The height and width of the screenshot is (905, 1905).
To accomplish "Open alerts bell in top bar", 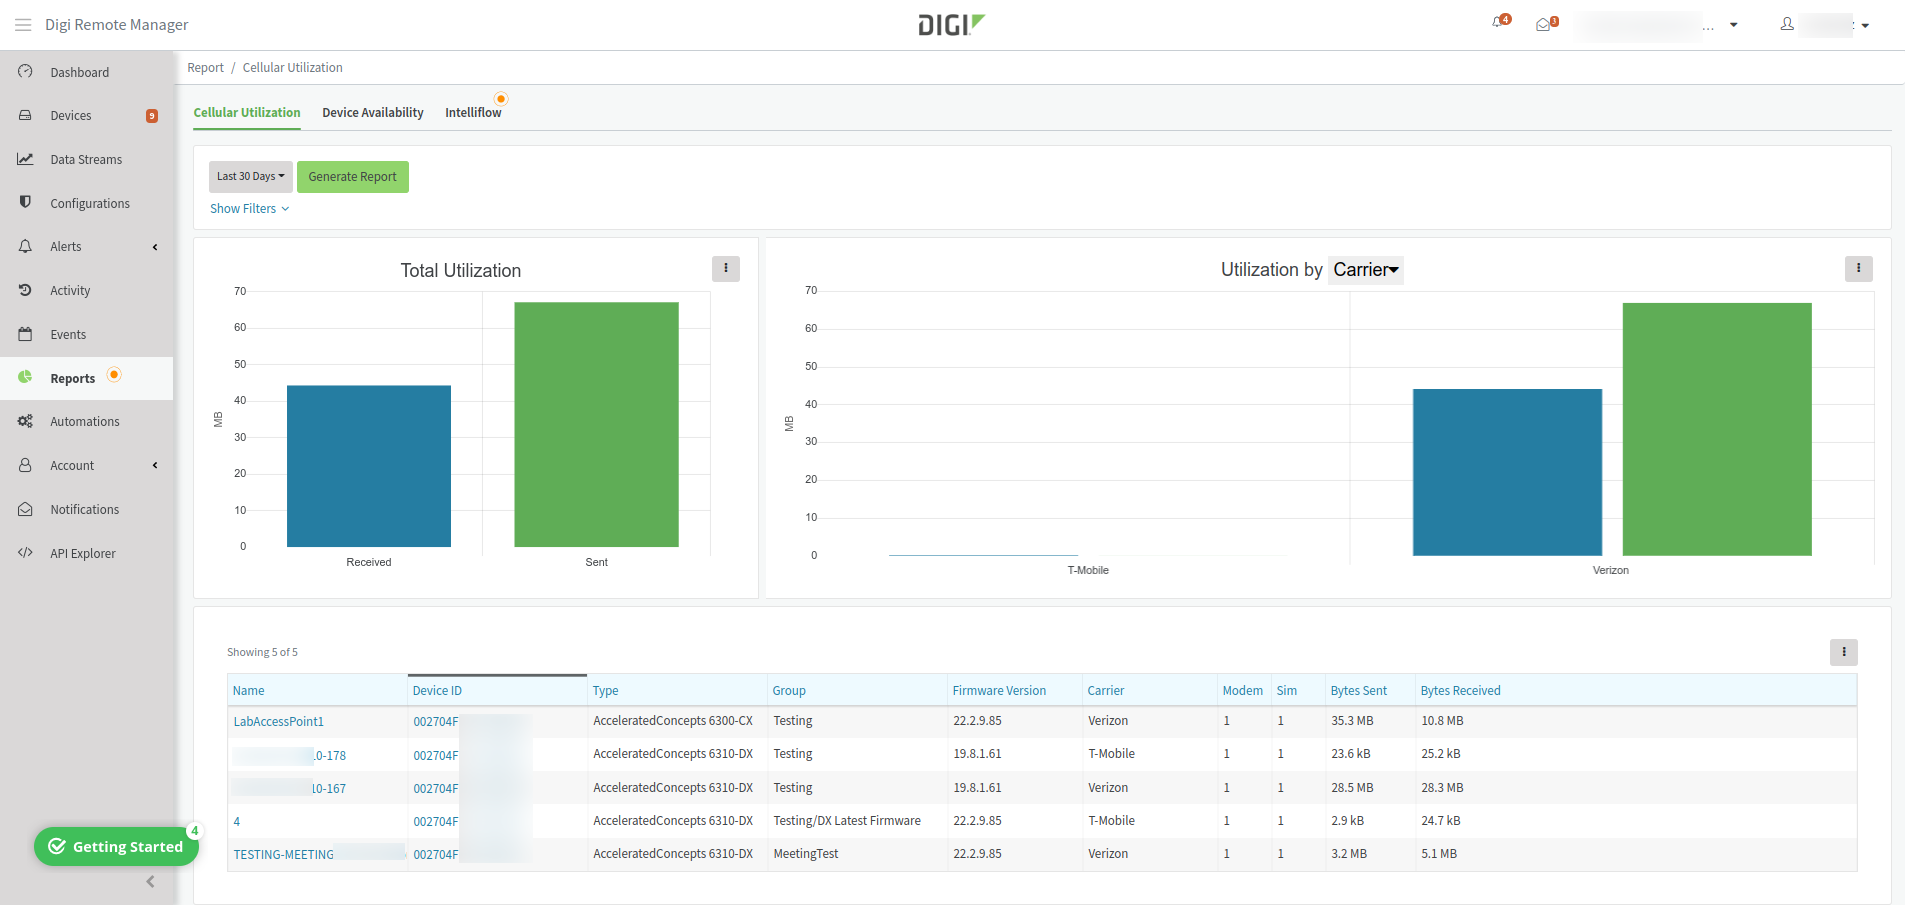I will pyautogui.click(x=1500, y=22).
